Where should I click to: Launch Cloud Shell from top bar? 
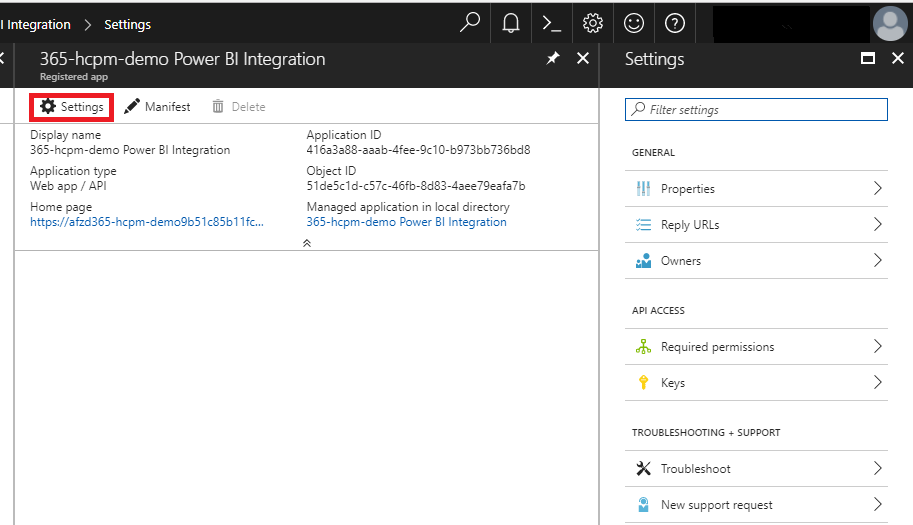[551, 23]
